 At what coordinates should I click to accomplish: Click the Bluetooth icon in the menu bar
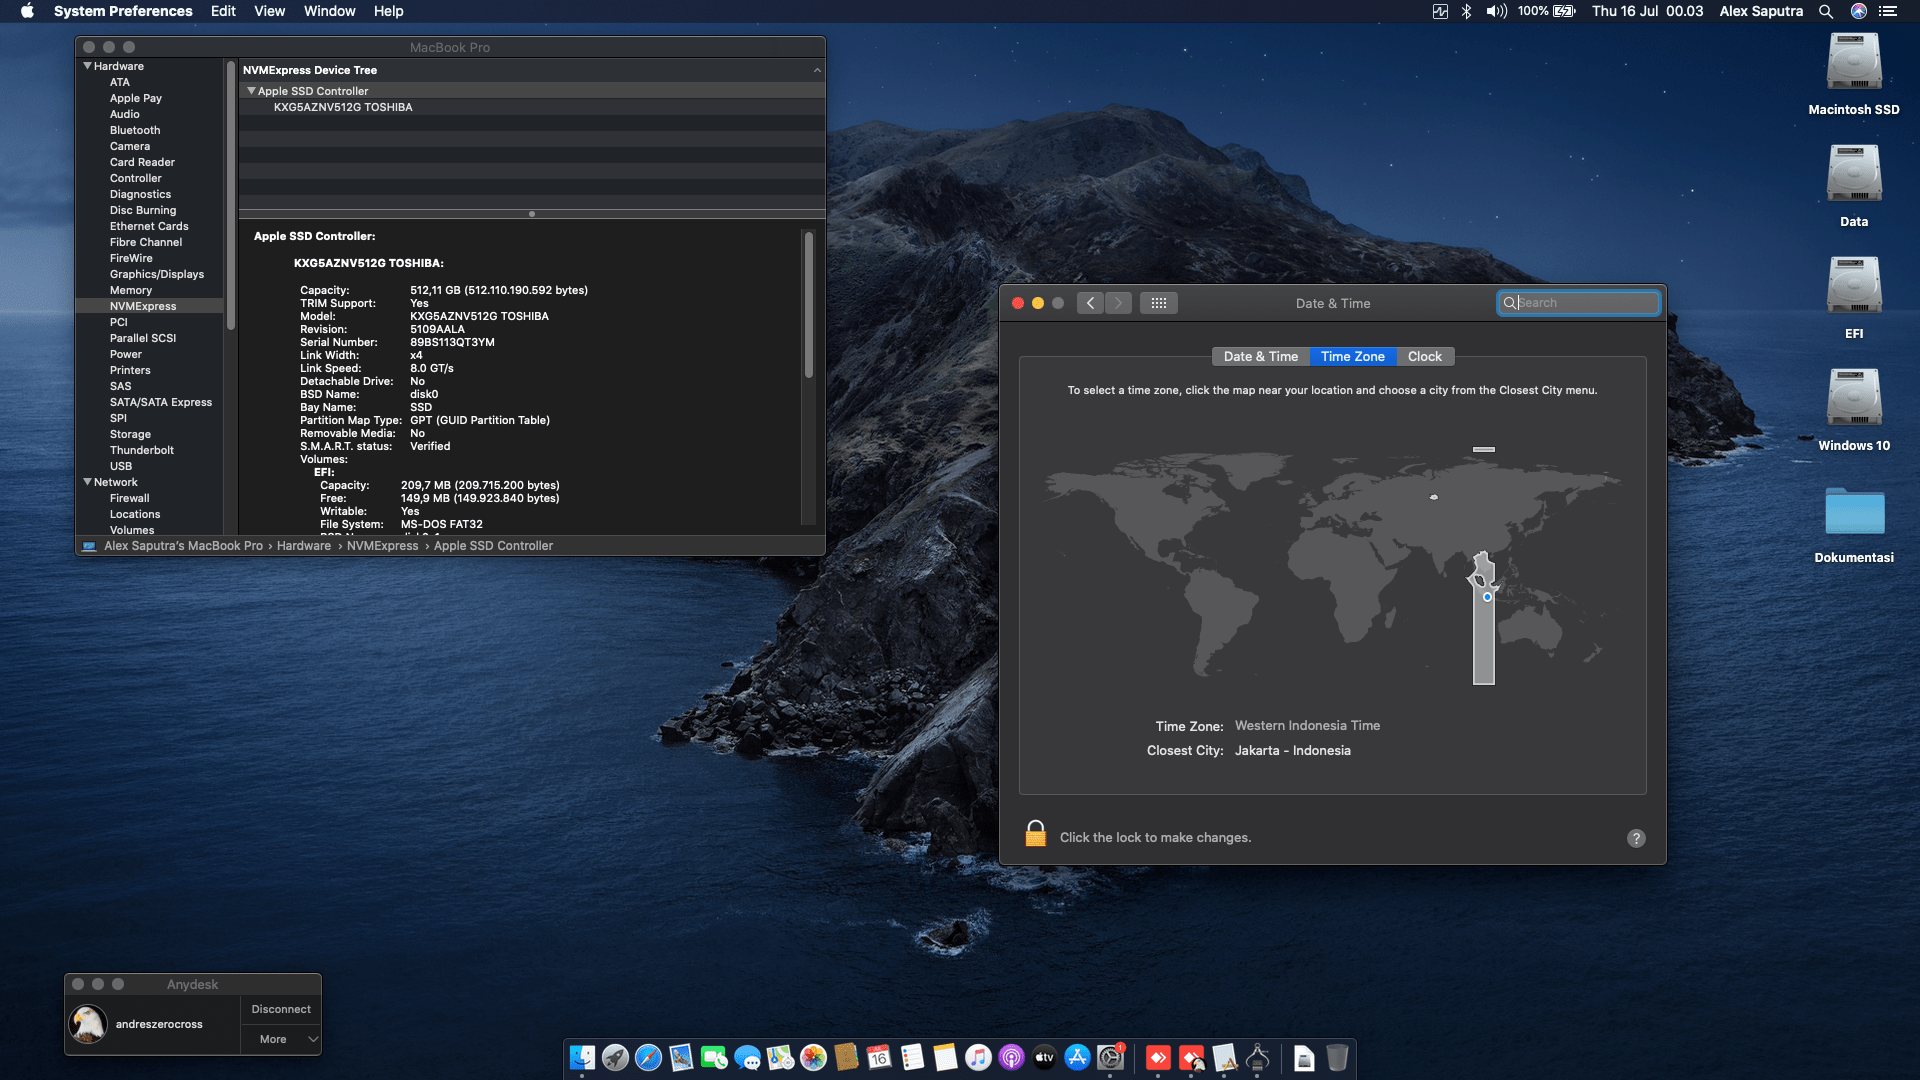[1467, 11]
